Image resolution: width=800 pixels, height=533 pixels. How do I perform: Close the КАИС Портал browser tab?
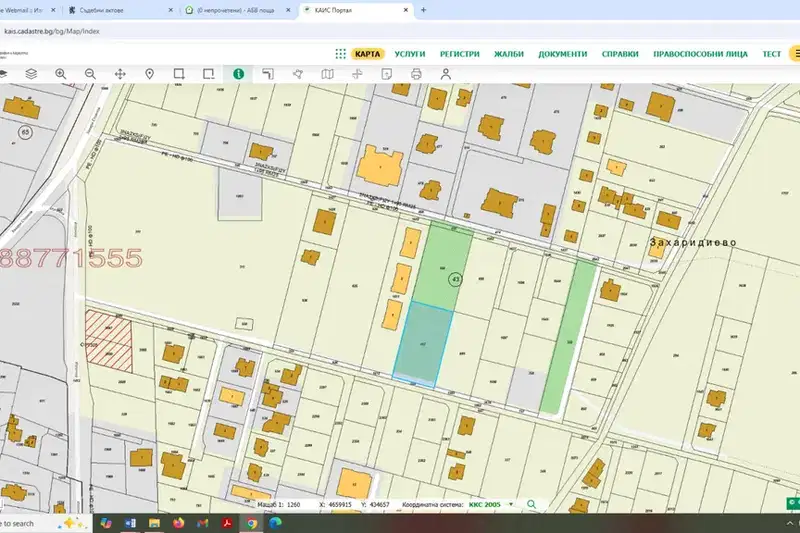tap(406, 10)
